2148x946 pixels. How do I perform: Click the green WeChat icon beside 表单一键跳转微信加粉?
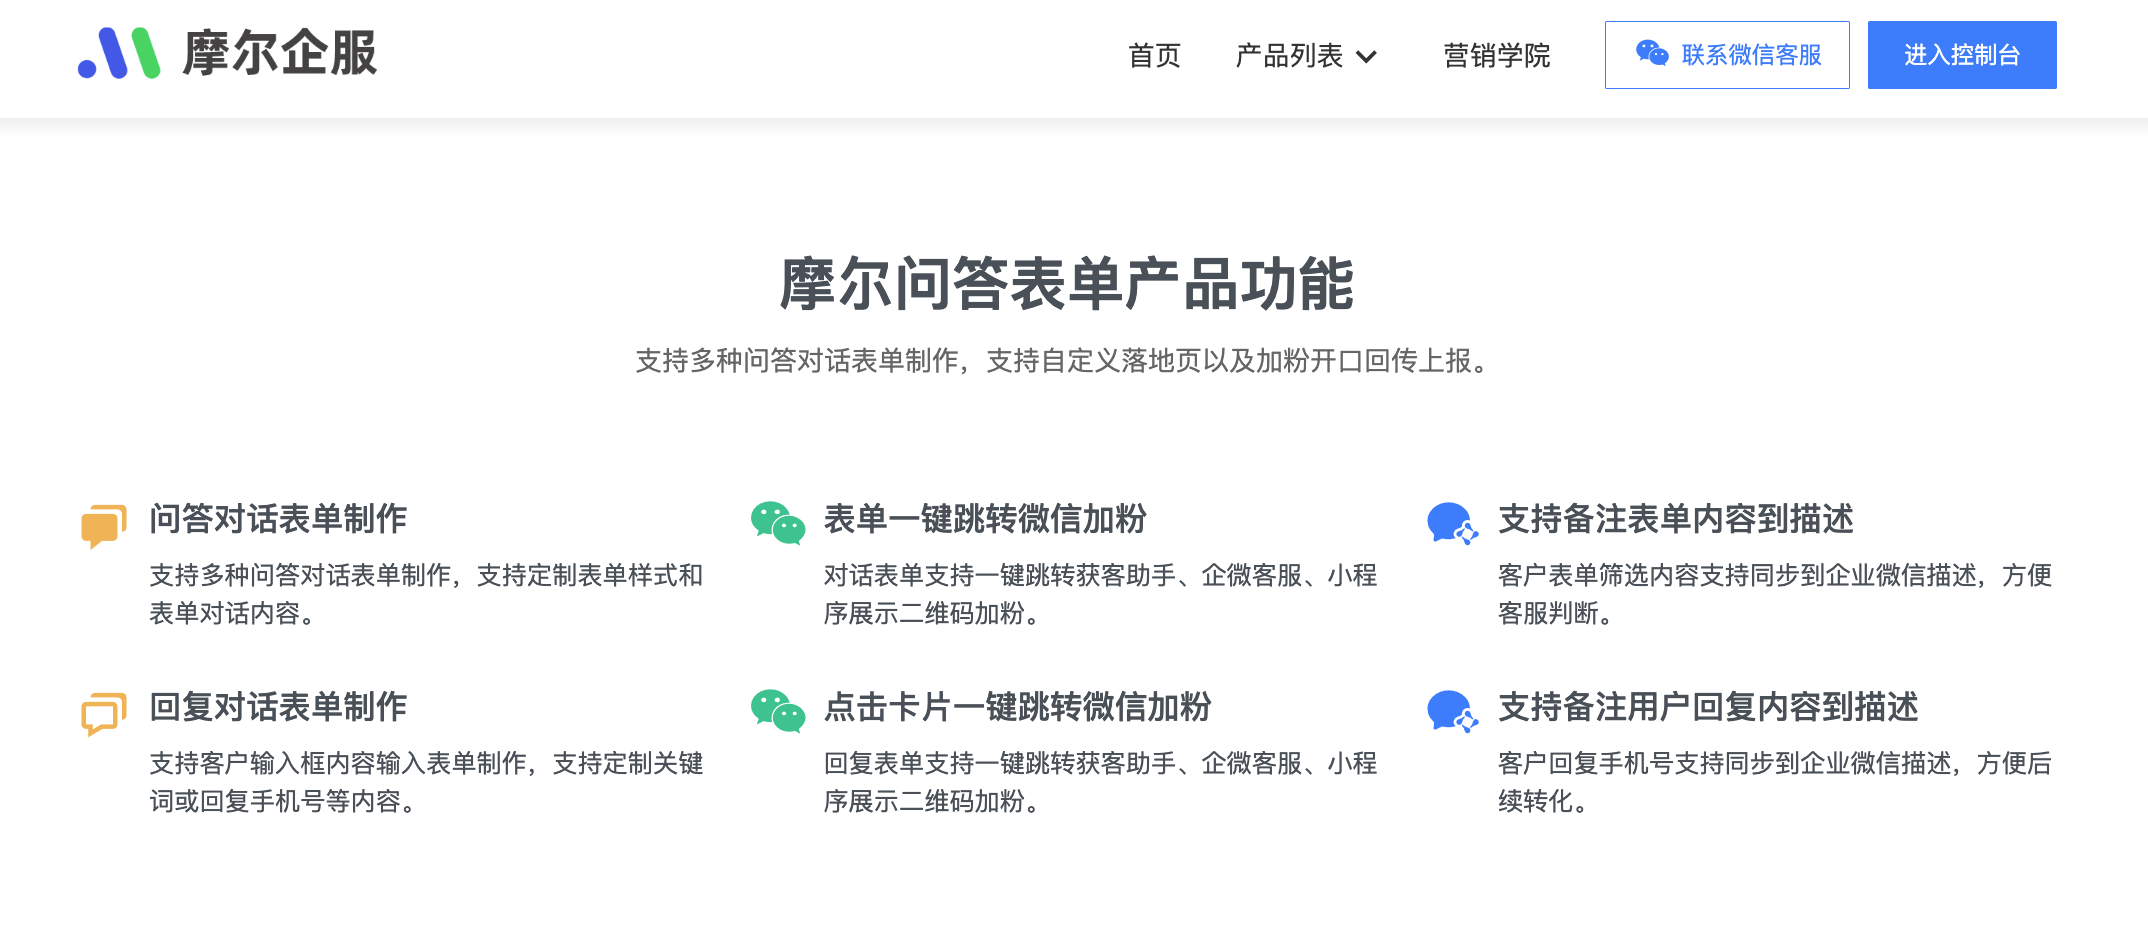(x=778, y=523)
